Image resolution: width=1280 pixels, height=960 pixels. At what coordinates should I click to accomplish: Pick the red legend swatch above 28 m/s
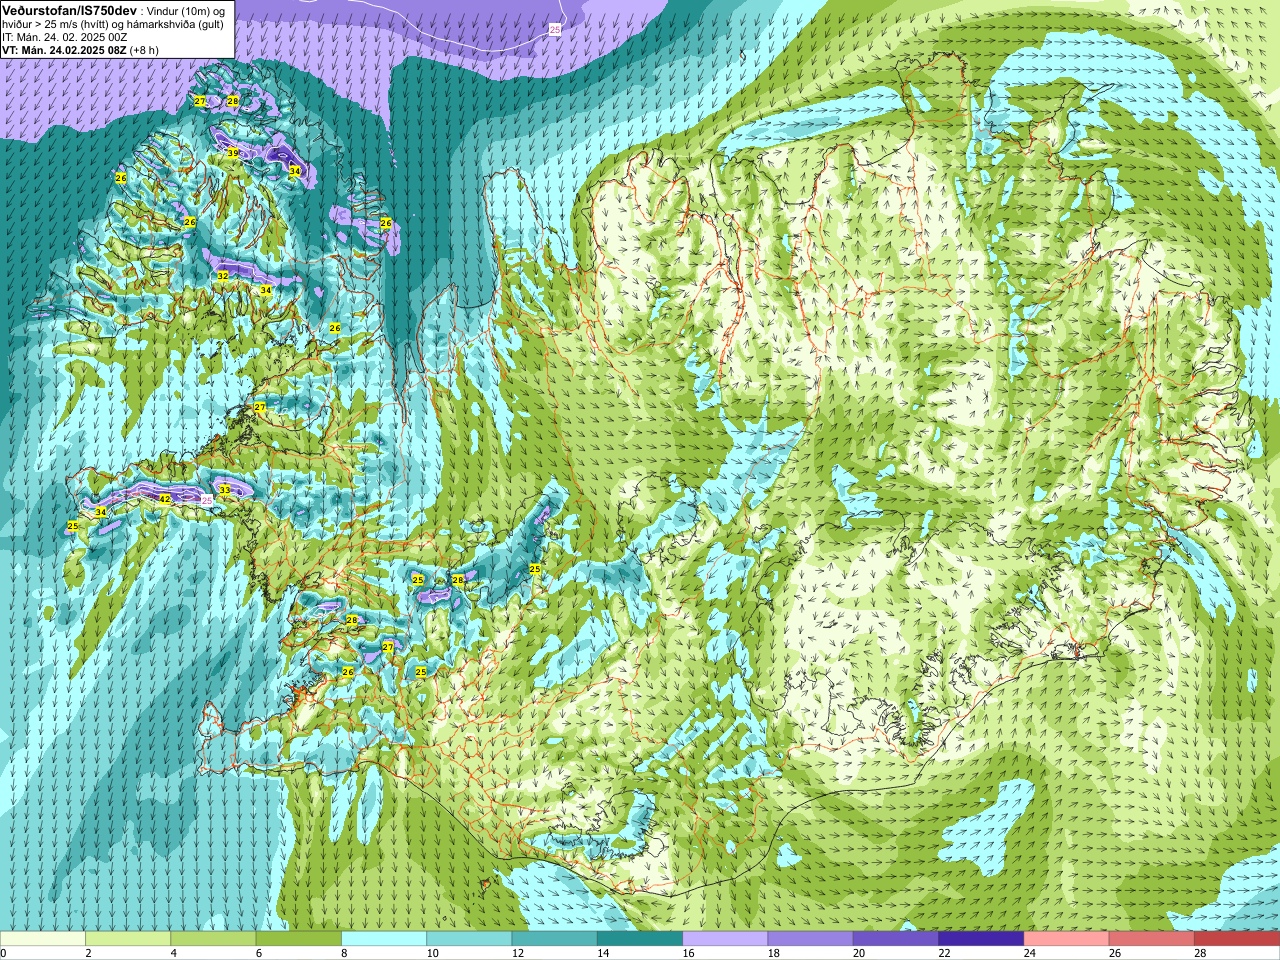pos(1237,938)
